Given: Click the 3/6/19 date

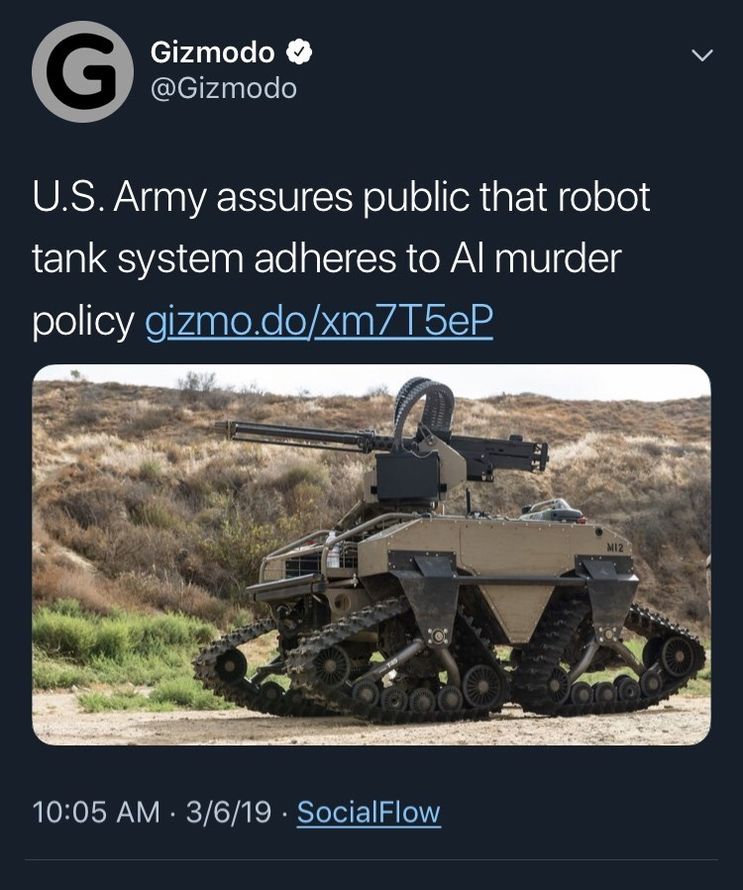Looking at the screenshot, I should pyautogui.click(x=229, y=812).
